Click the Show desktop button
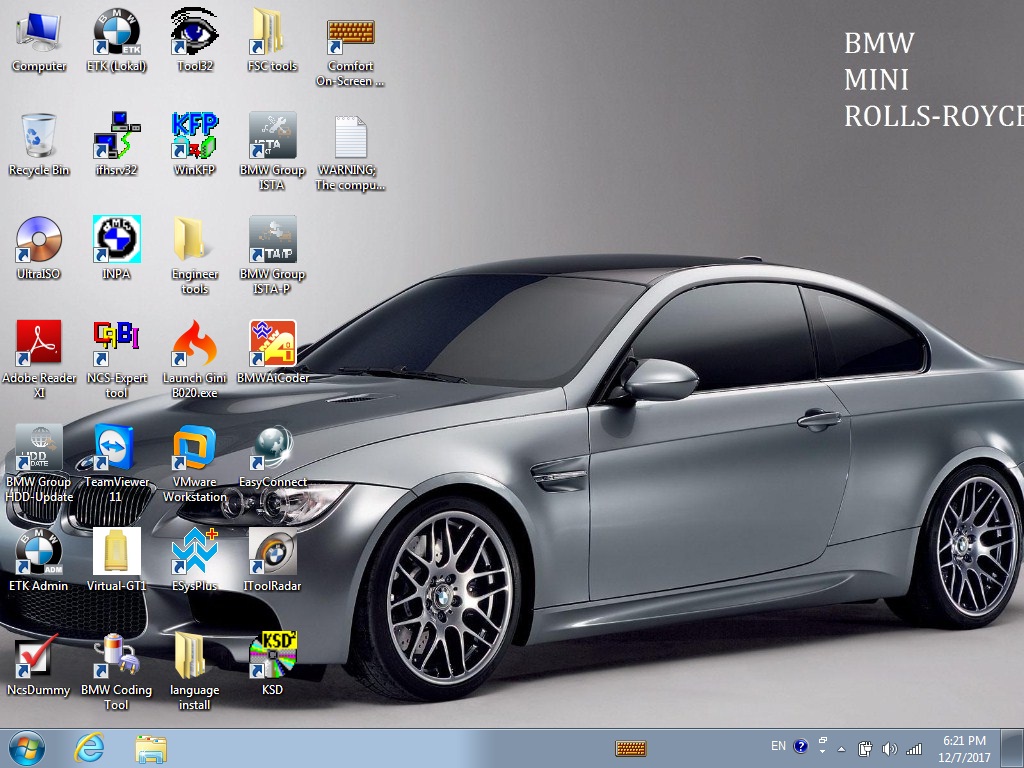The width and height of the screenshot is (1024, 768). click(x=1013, y=748)
